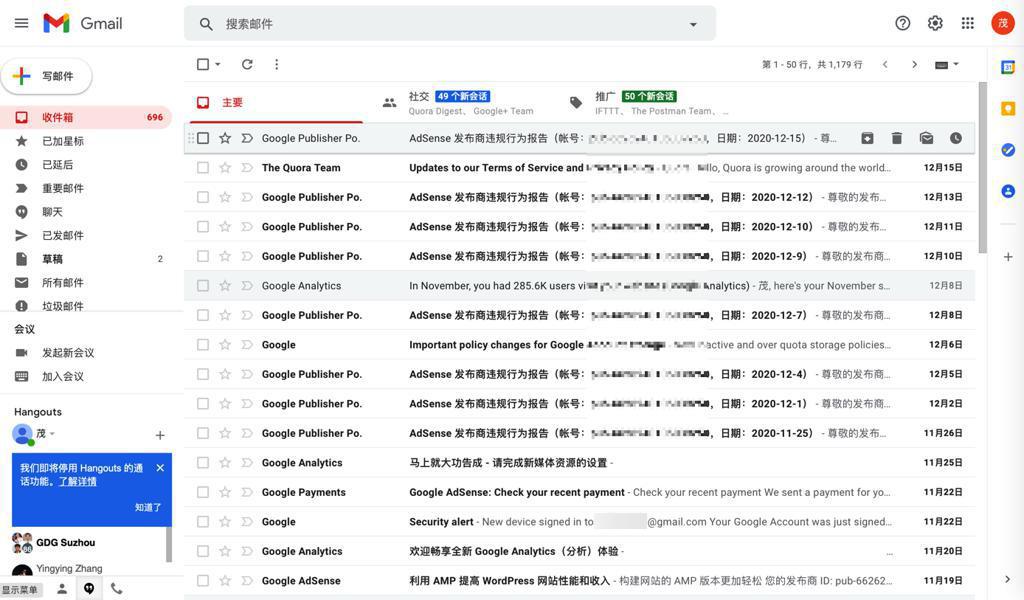Expand the side panel chevron at bottom right
This screenshot has height=600, width=1024.
pos(1007,579)
